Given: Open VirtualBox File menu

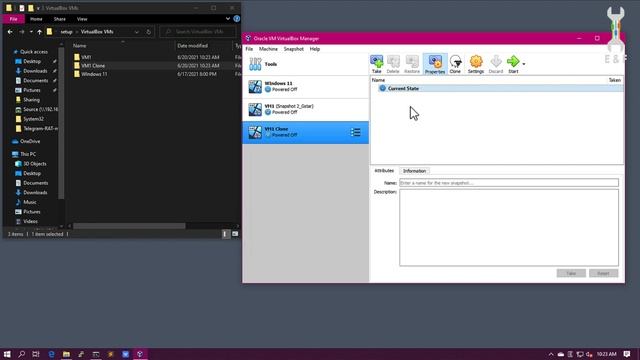Looking at the screenshot, I should 249,49.
